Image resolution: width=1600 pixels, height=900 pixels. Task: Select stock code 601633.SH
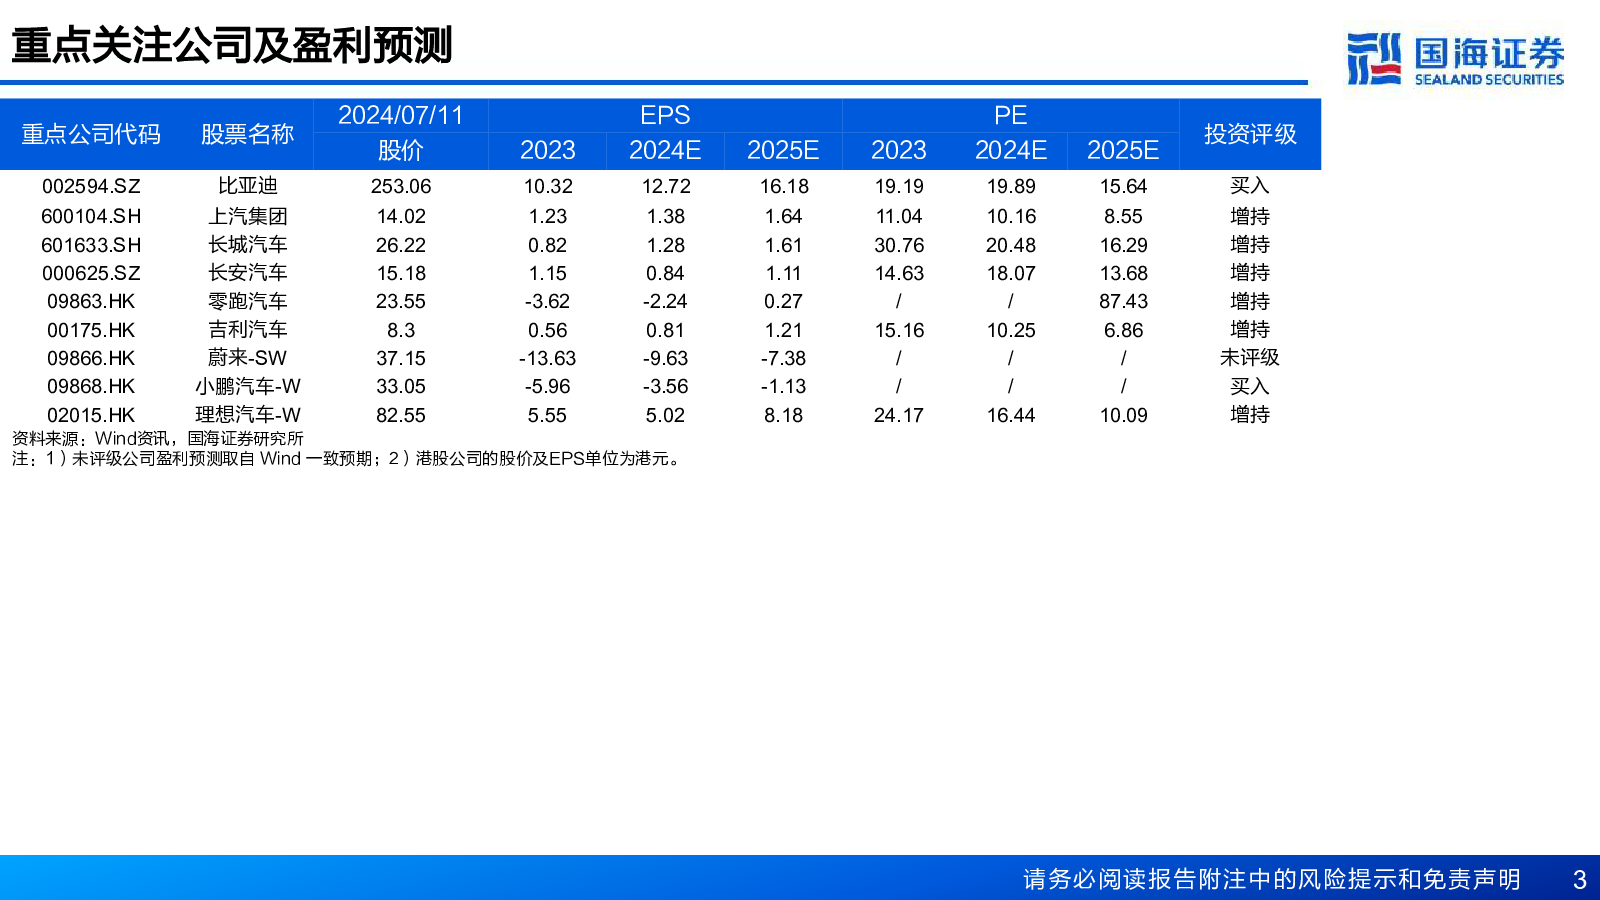[x=91, y=245]
